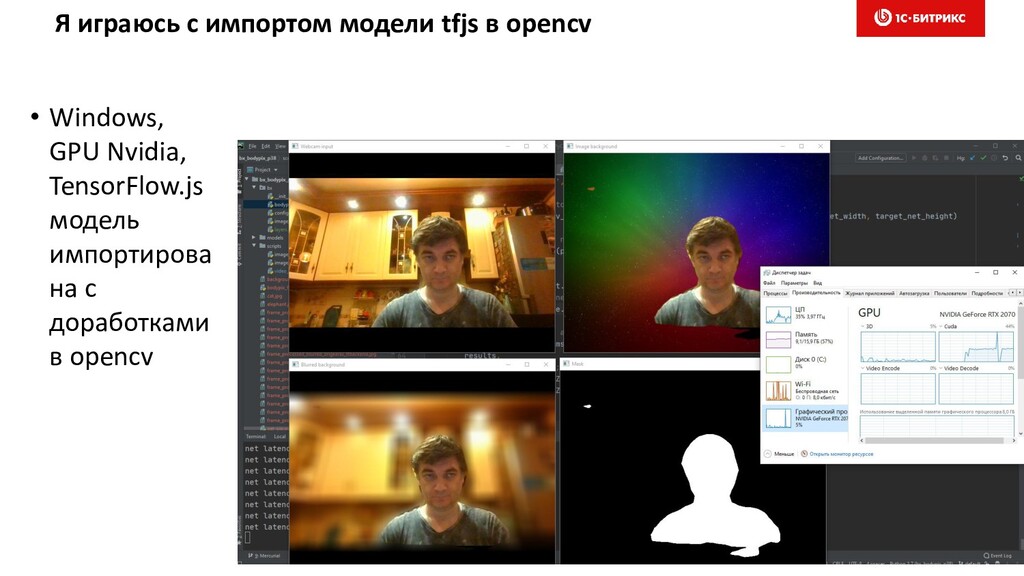Screen dimensions: 1024x576
Task: Switch to the Производительность tab
Action: [x=816, y=293]
